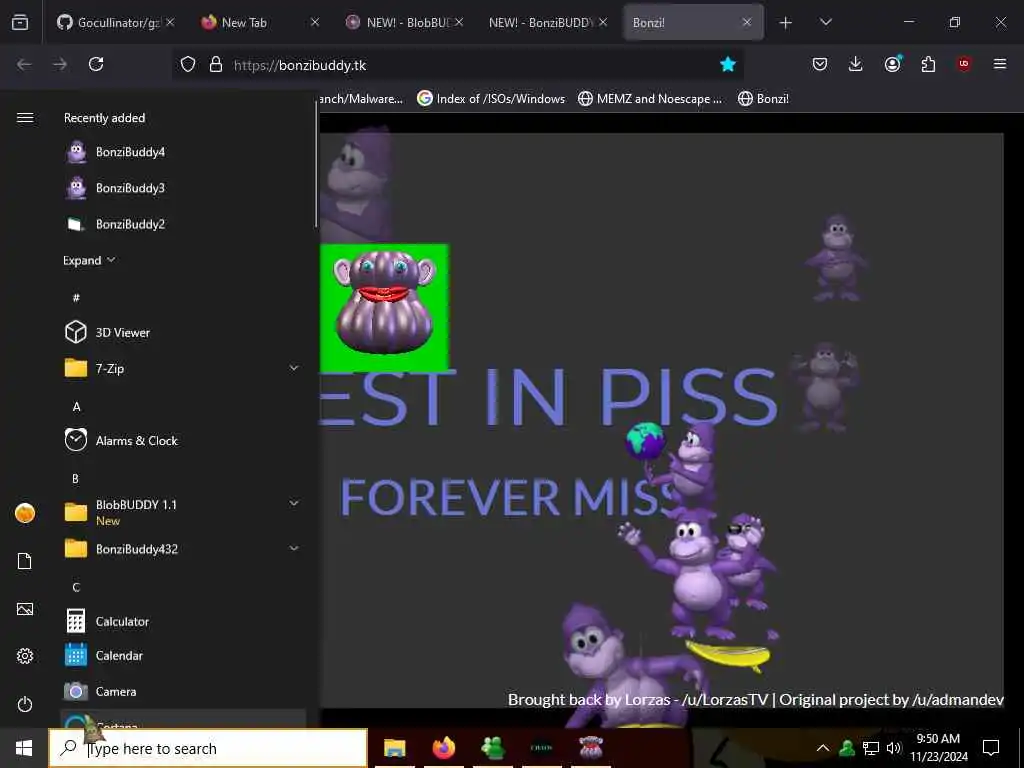Save page to Pocket
The image size is (1024, 768).
(x=820, y=64)
